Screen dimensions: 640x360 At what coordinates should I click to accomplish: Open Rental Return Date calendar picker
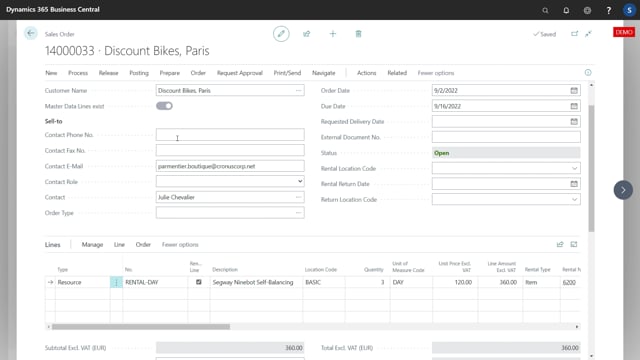pyautogui.click(x=574, y=184)
